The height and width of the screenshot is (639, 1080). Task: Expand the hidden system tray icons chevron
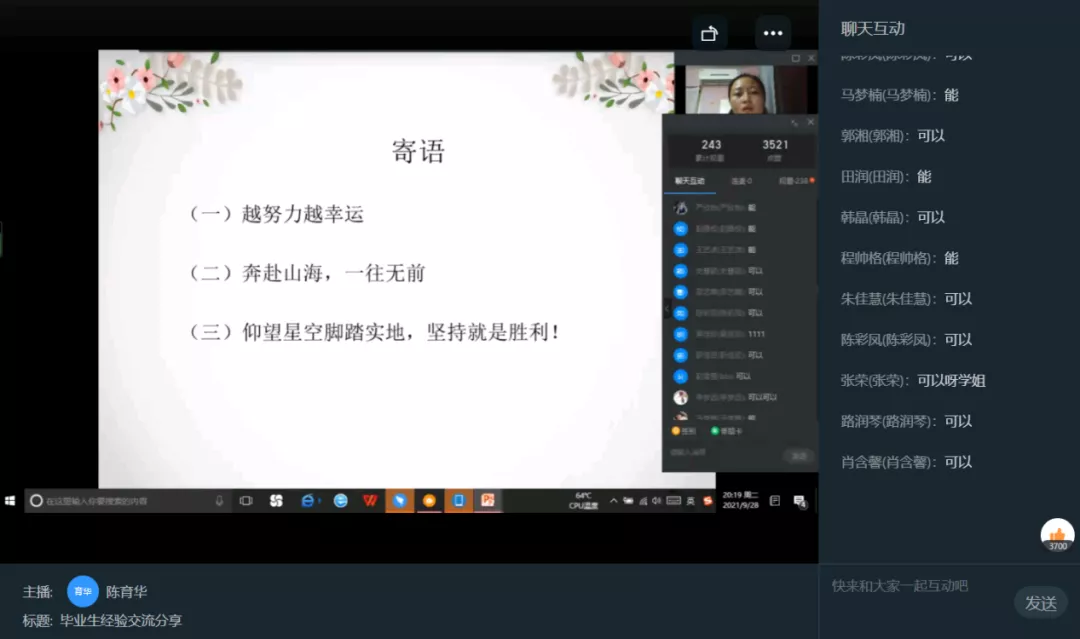613,500
